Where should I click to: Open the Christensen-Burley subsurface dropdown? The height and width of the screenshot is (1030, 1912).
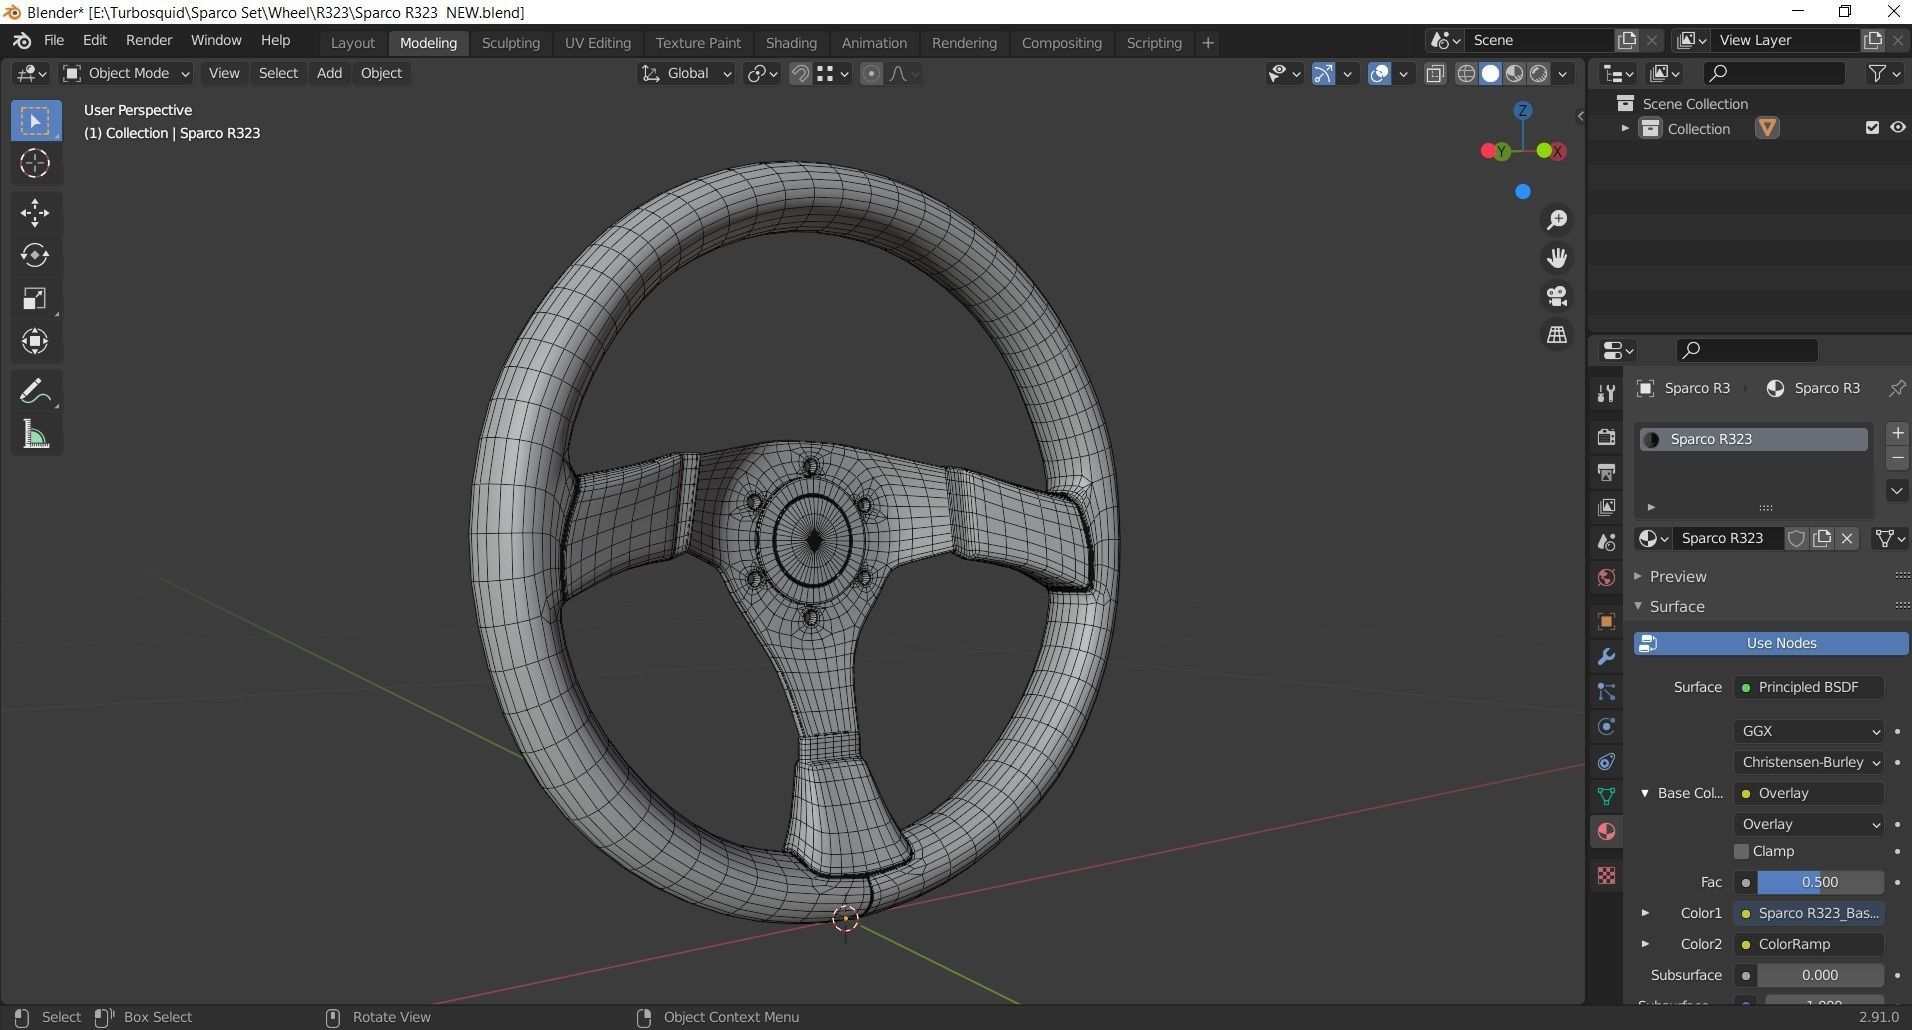[x=1808, y=762]
